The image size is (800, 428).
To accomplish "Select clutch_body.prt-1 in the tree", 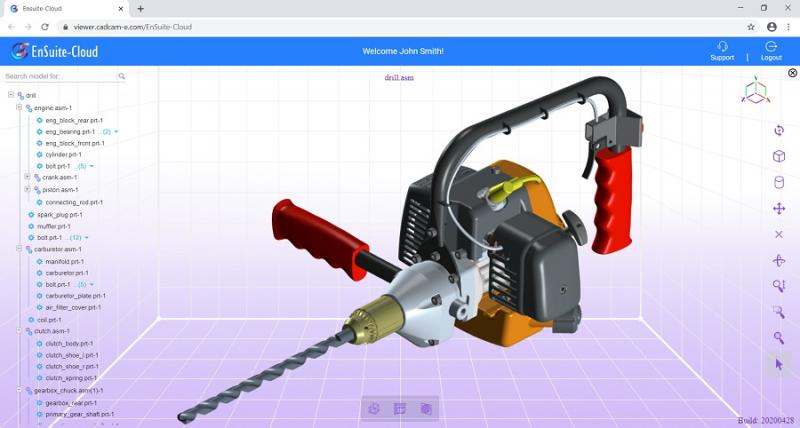I will [69, 344].
